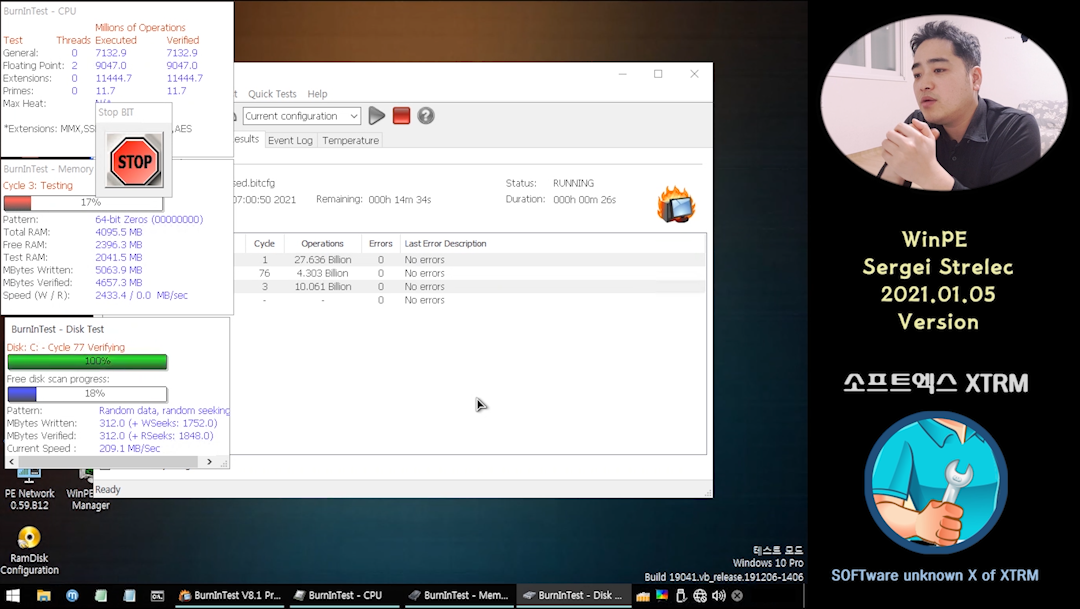The height and width of the screenshot is (609, 1080).
Task: Click the gray circled X tray icon
Action: pyautogui.click(x=737, y=595)
